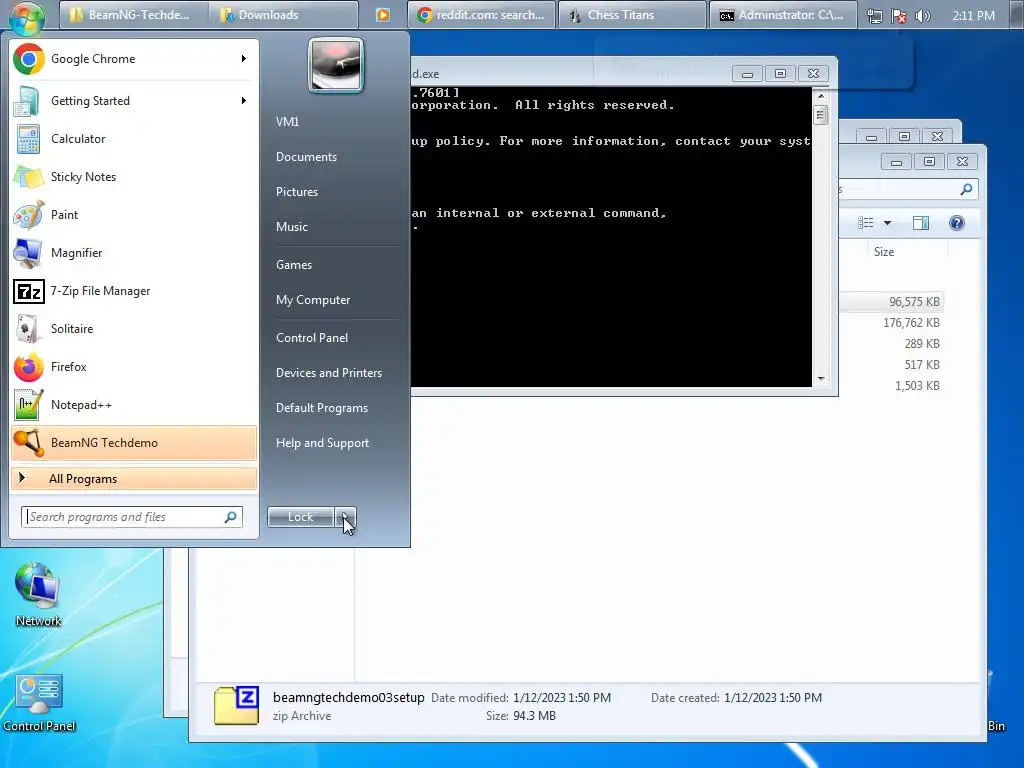Select the file row sized 96,575 KB
The image size is (1024, 768).
click(892, 302)
